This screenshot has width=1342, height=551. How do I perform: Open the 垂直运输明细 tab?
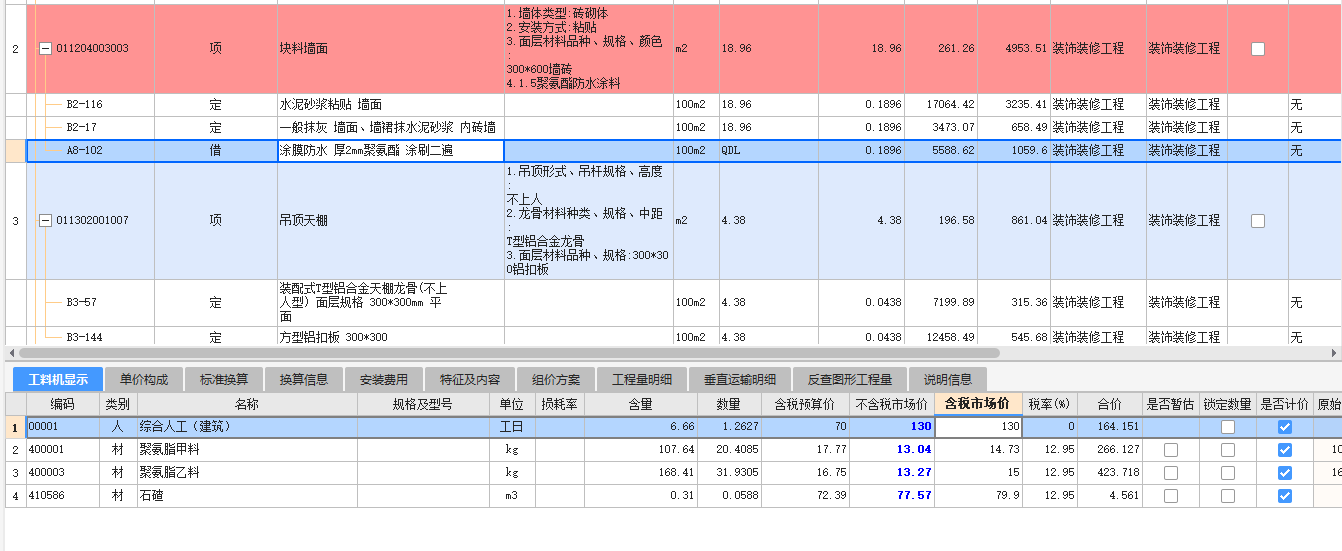click(740, 380)
